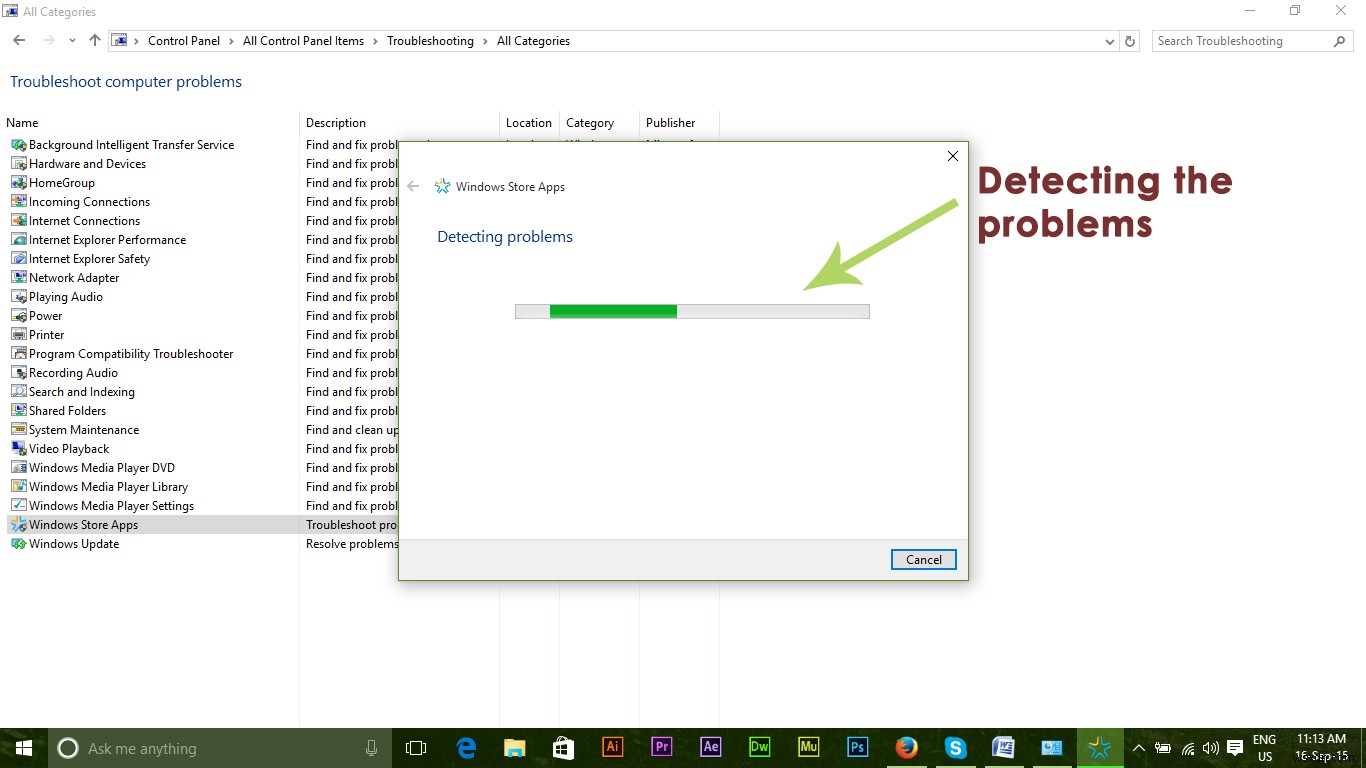The height and width of the screenshot is (768, 1366).
Task: Go back using the Explorer back arrow
Action: coord(19,41)
